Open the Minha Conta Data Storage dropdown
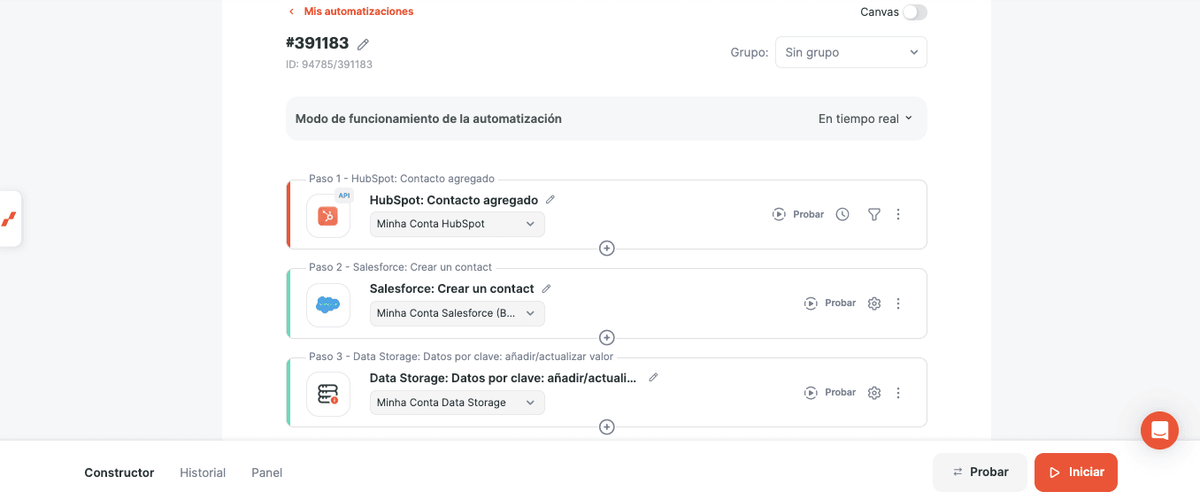Image resolution: width=1200 pixels, height=499 pixels. coord(457,402)
